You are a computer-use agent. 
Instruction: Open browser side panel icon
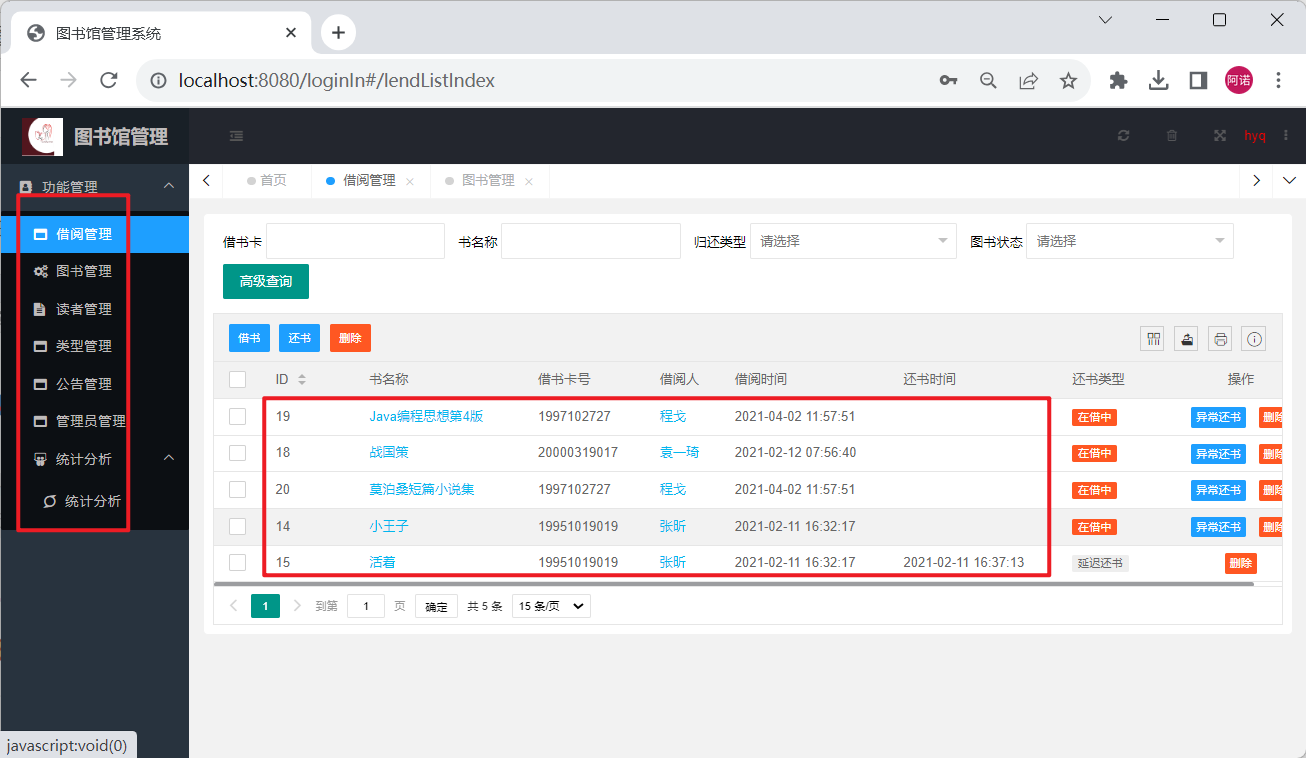pyautogui.click(x=1198, y=81)
